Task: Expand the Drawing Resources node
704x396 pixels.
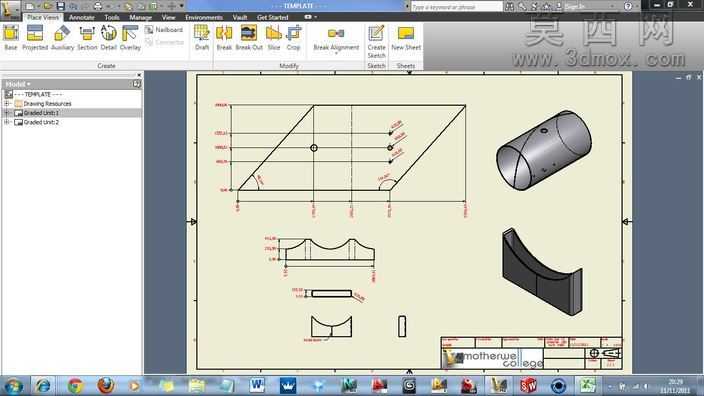Action: [7, 103]
